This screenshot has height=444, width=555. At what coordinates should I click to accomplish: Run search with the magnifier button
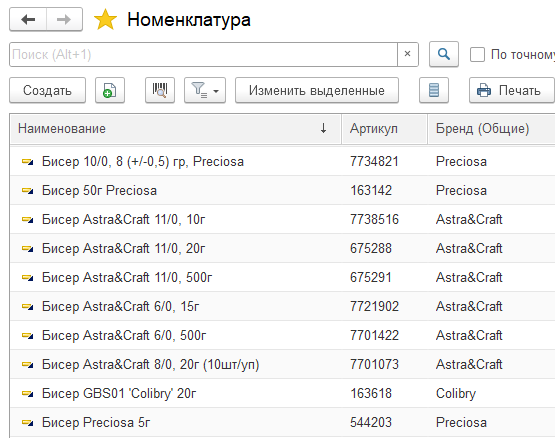[x=444, y=54]
